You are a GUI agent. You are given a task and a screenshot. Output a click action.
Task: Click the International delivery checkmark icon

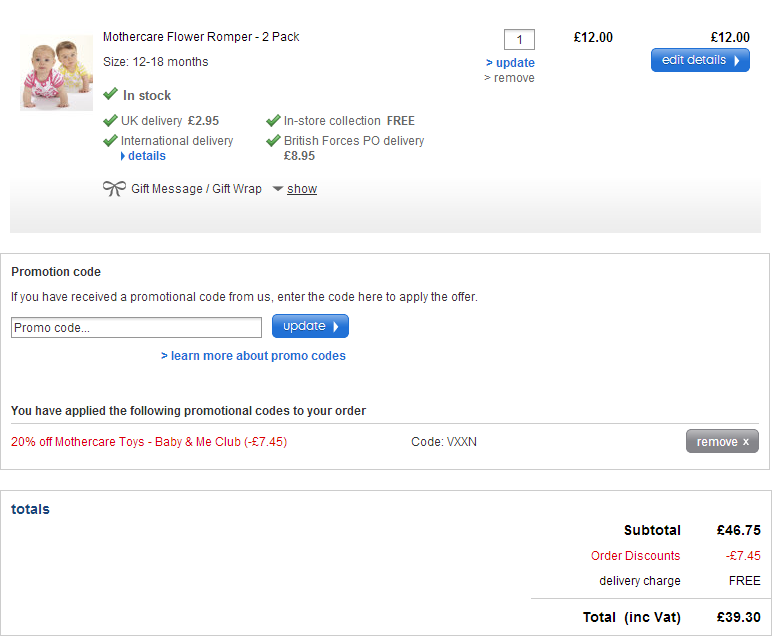click(x=110, y=141)
